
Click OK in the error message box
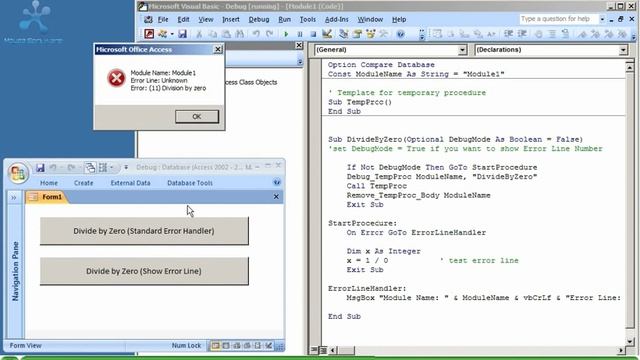click(x=197, y=116)
